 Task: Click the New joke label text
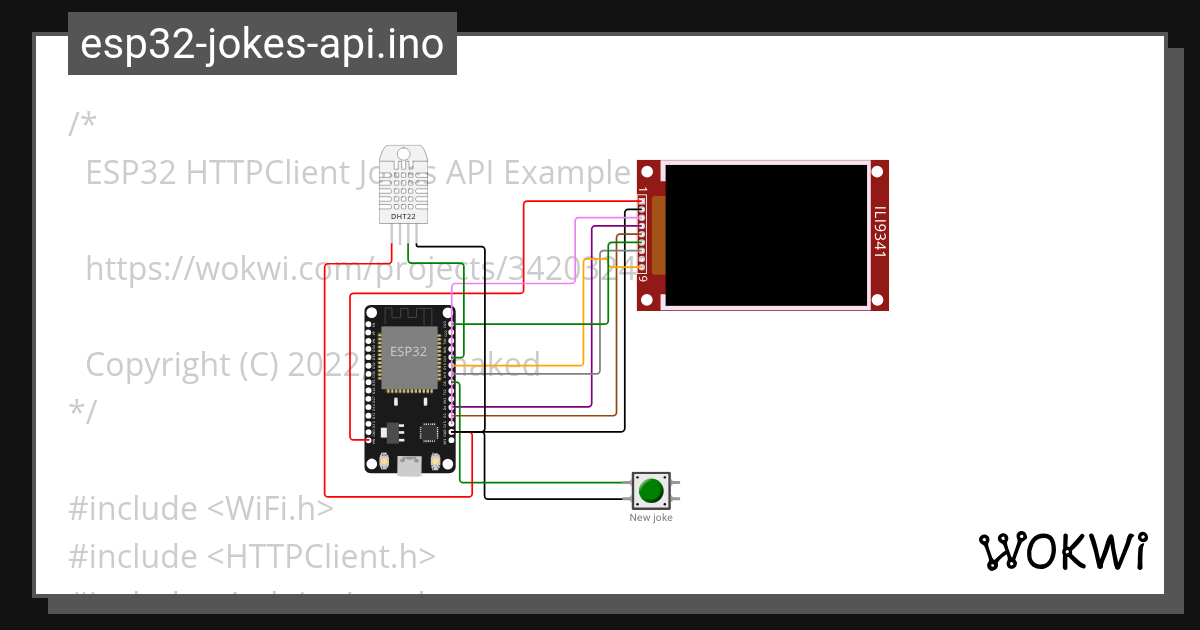pyautogui.click(x=652, y=518)
